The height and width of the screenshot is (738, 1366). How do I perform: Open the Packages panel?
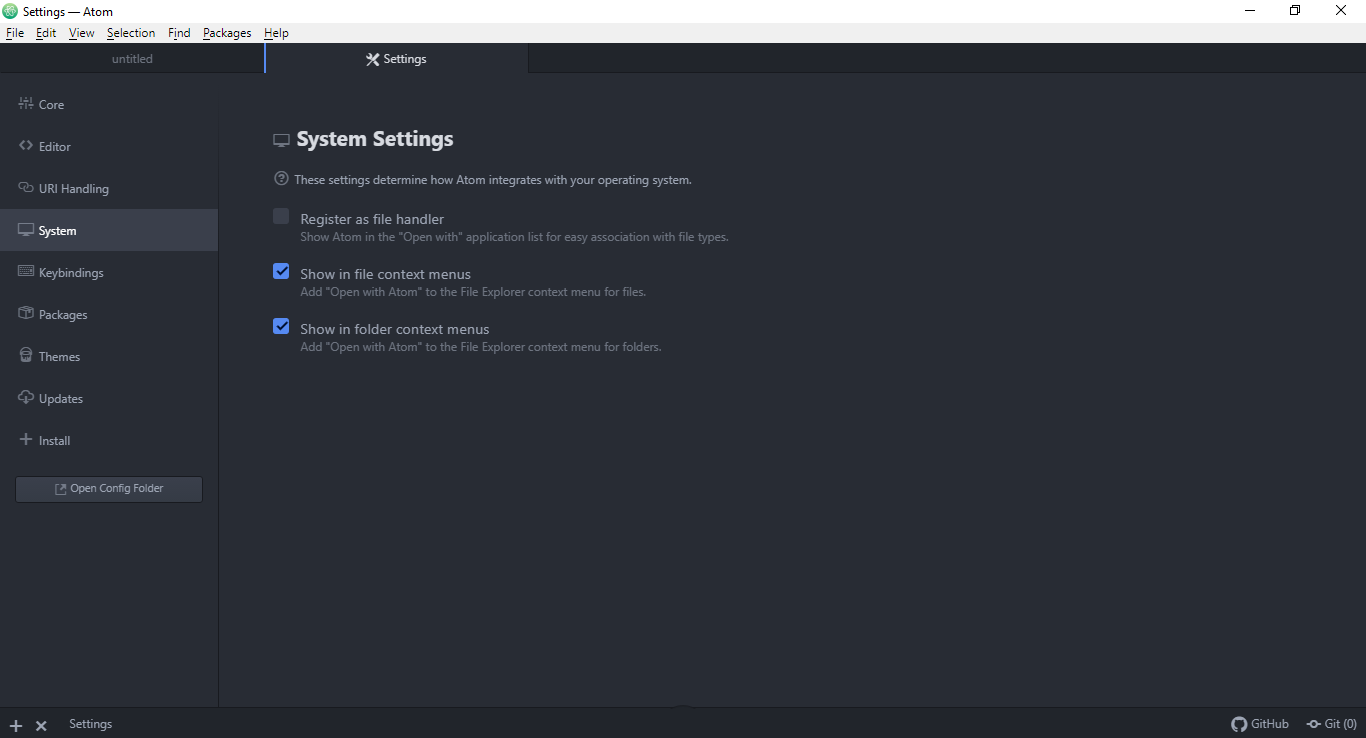(109, 314)
